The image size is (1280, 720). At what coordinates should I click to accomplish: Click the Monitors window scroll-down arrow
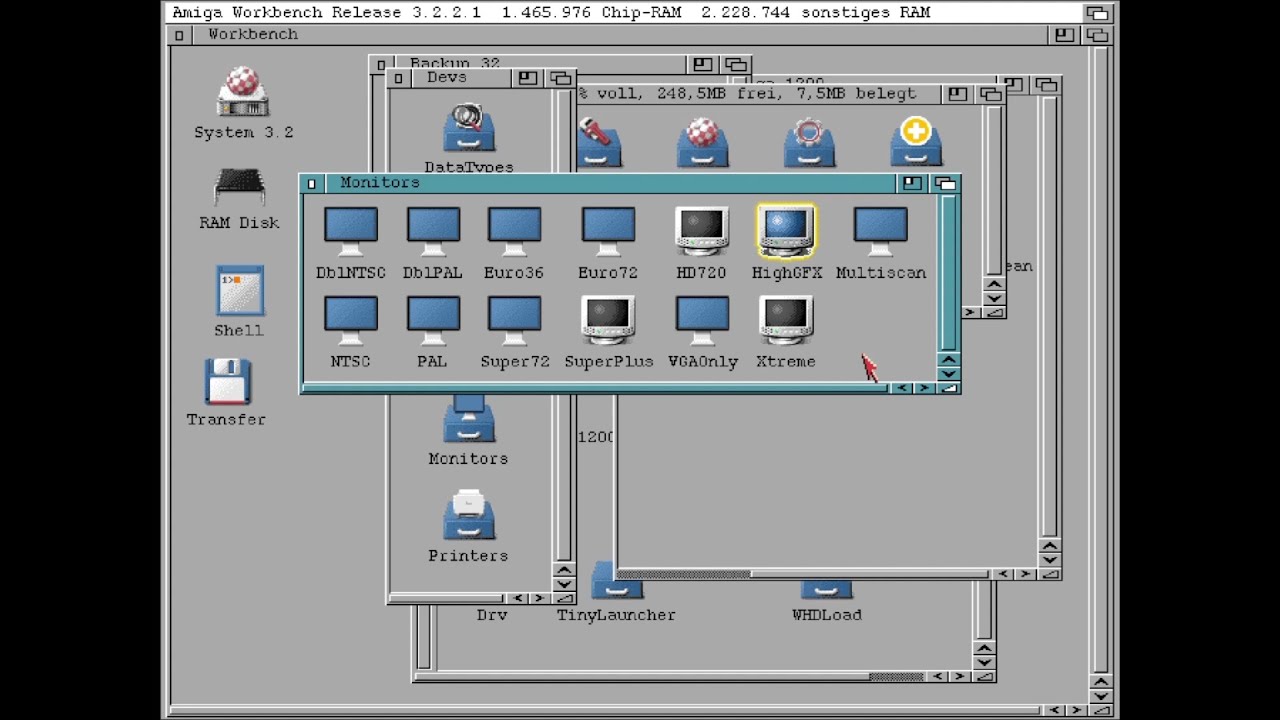point(949,373)
